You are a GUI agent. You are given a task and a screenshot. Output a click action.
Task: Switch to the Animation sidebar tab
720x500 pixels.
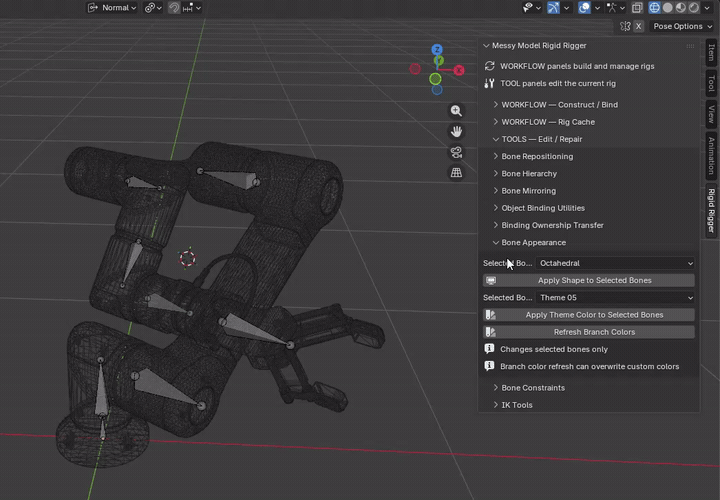[x=711, y=156]
